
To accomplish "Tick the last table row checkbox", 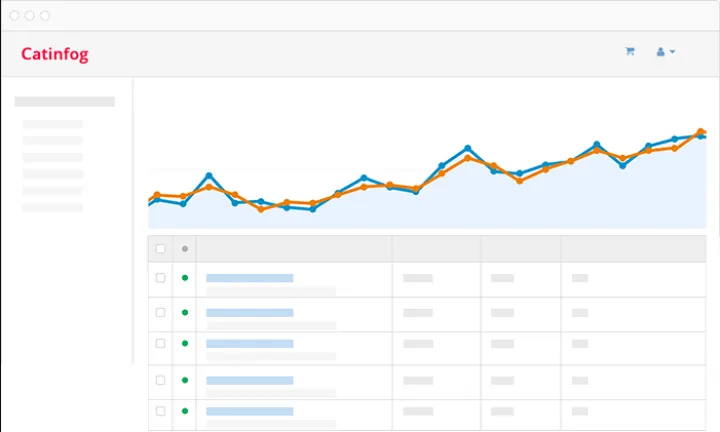I will click(x=160, y=410).
